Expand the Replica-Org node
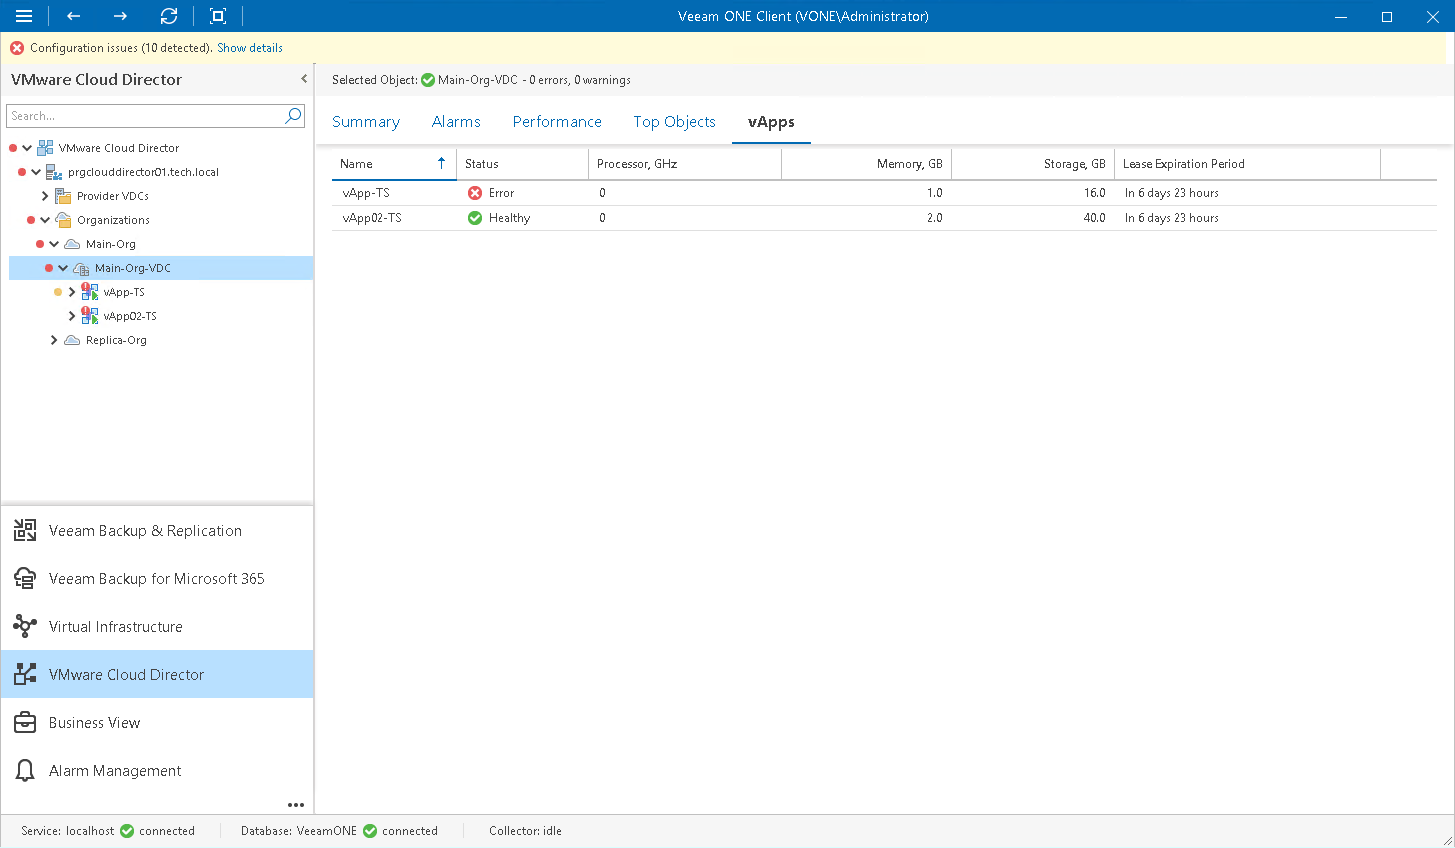 54,340
